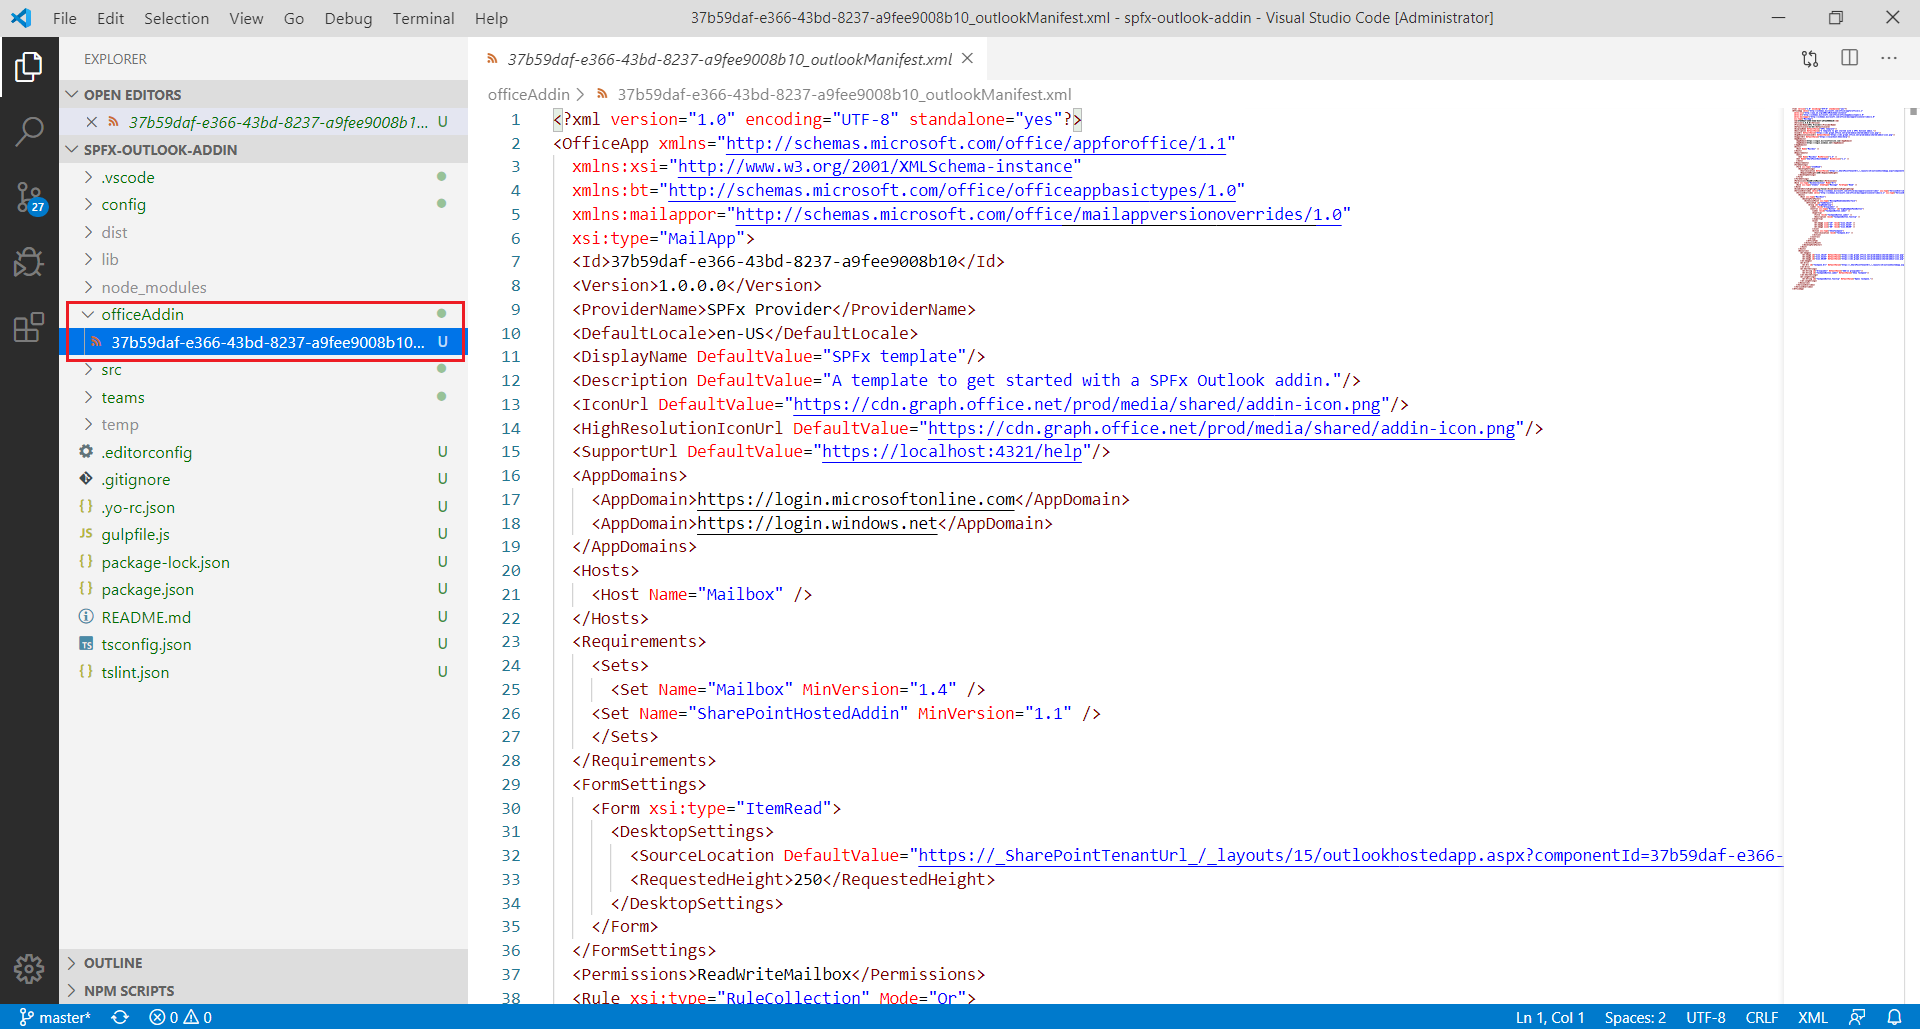
Task: Click Open Changes compare icon
Action: tap(1810, 59)
